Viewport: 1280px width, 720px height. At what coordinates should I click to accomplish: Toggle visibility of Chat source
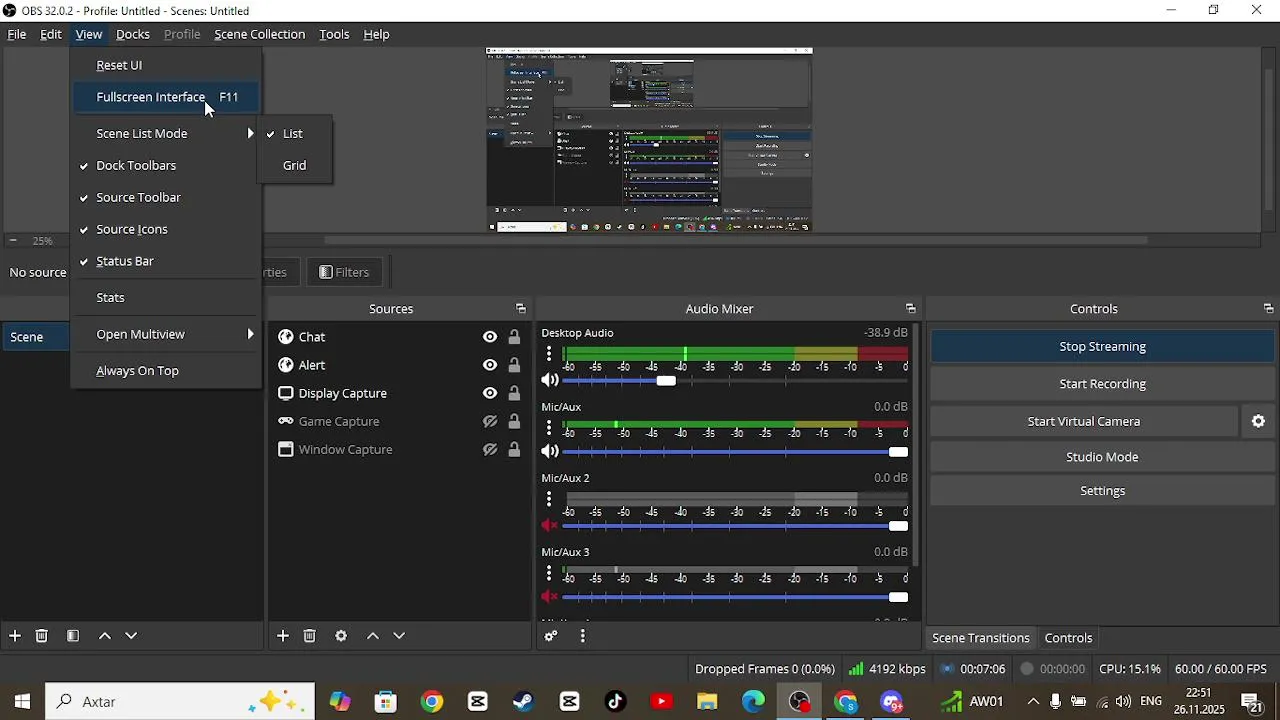pos(490,337)
